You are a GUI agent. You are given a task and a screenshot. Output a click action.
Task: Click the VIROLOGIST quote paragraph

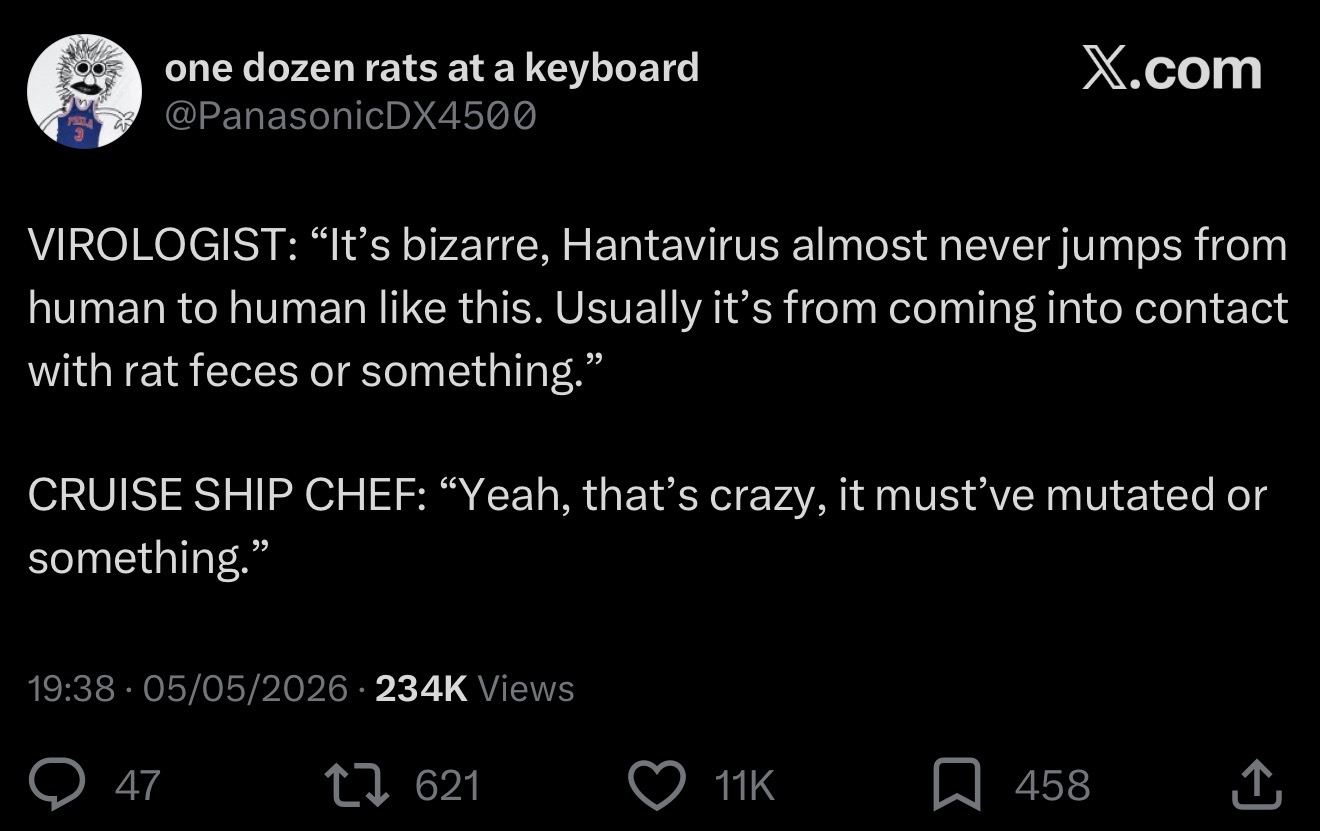pos(658,309)
